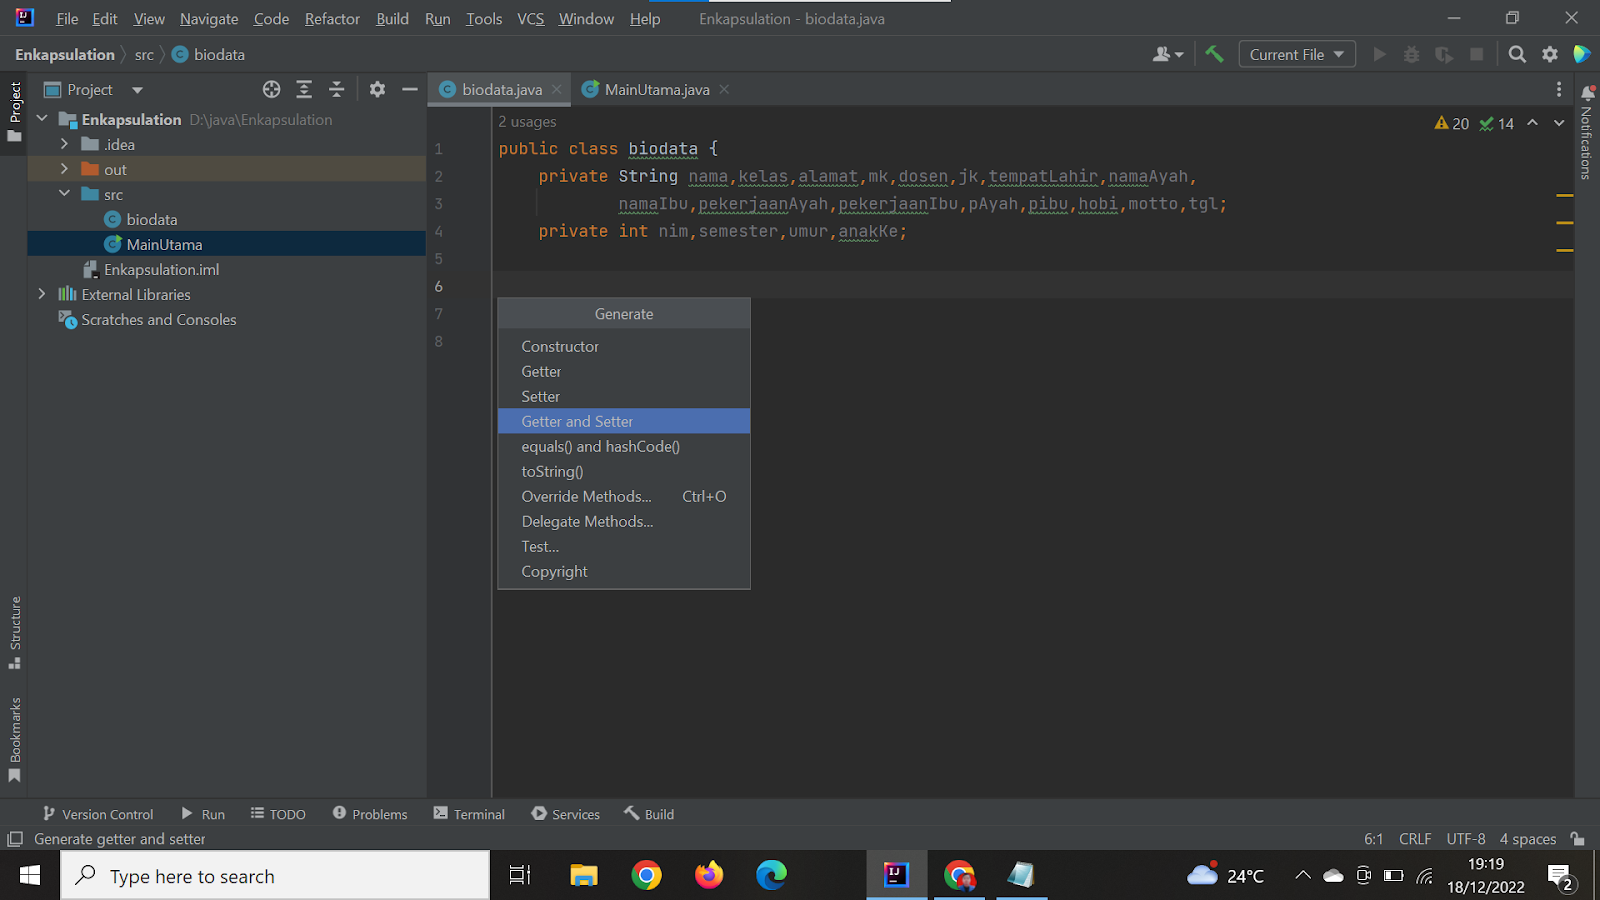Select Getter and Setter in Generate menu

pyautogui.click(x=624, y=421)
